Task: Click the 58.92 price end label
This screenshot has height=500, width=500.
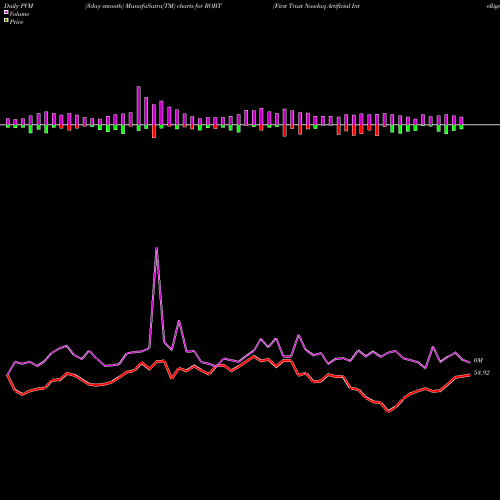Action: [481, 373]
